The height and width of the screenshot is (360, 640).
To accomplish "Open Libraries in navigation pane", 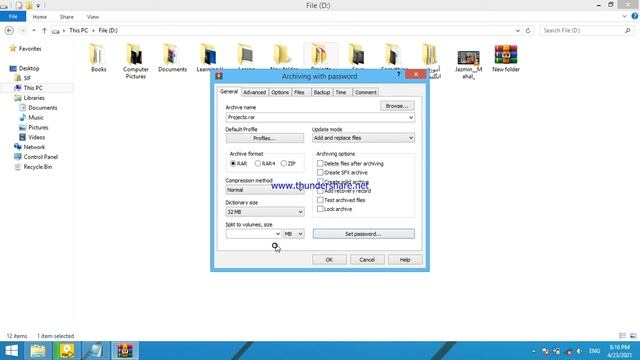I will [34, 98].
